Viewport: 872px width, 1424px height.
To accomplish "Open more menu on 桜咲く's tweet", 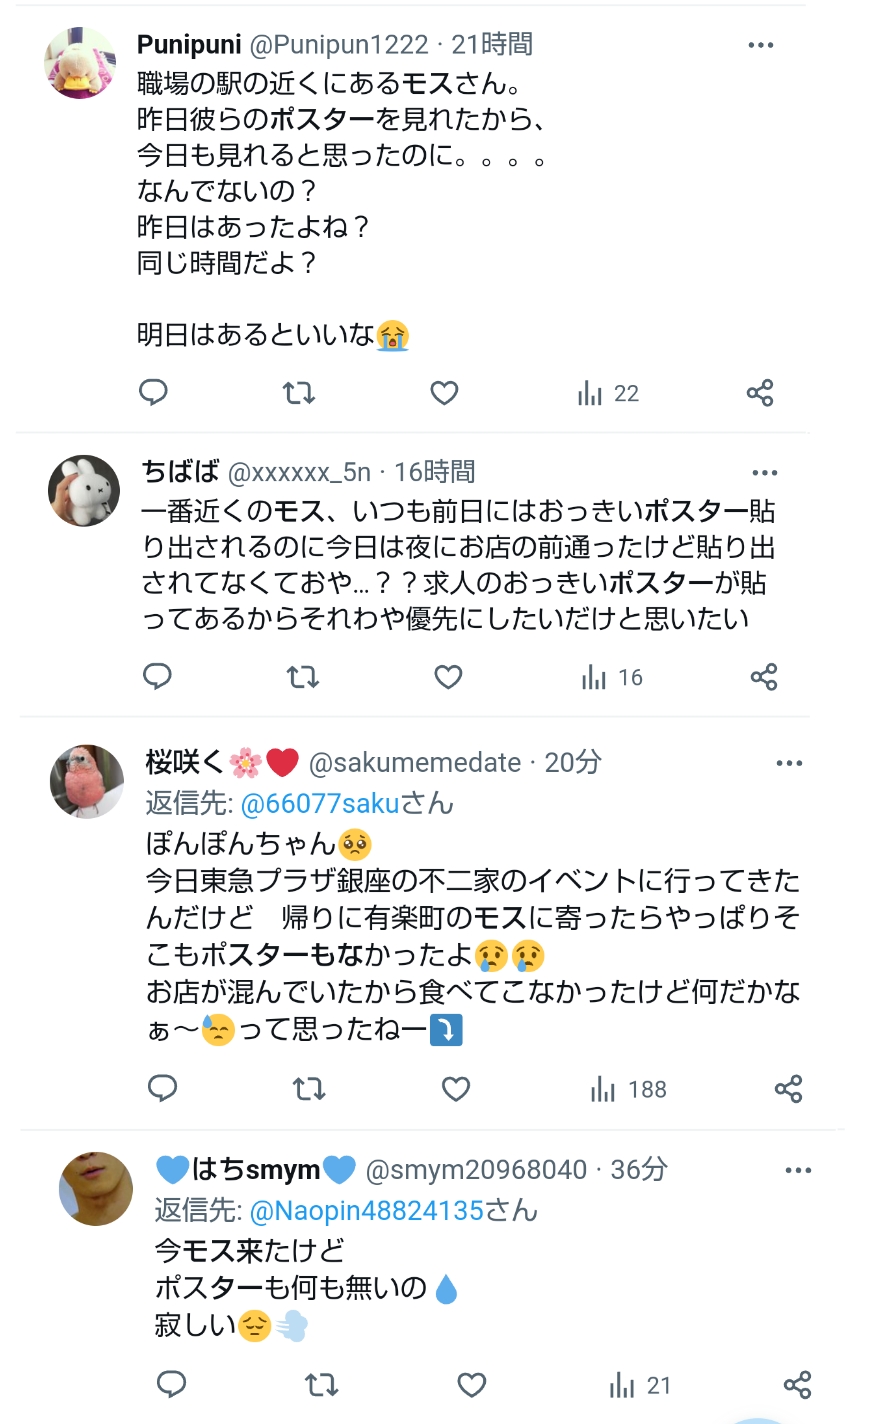I will 789,763.
